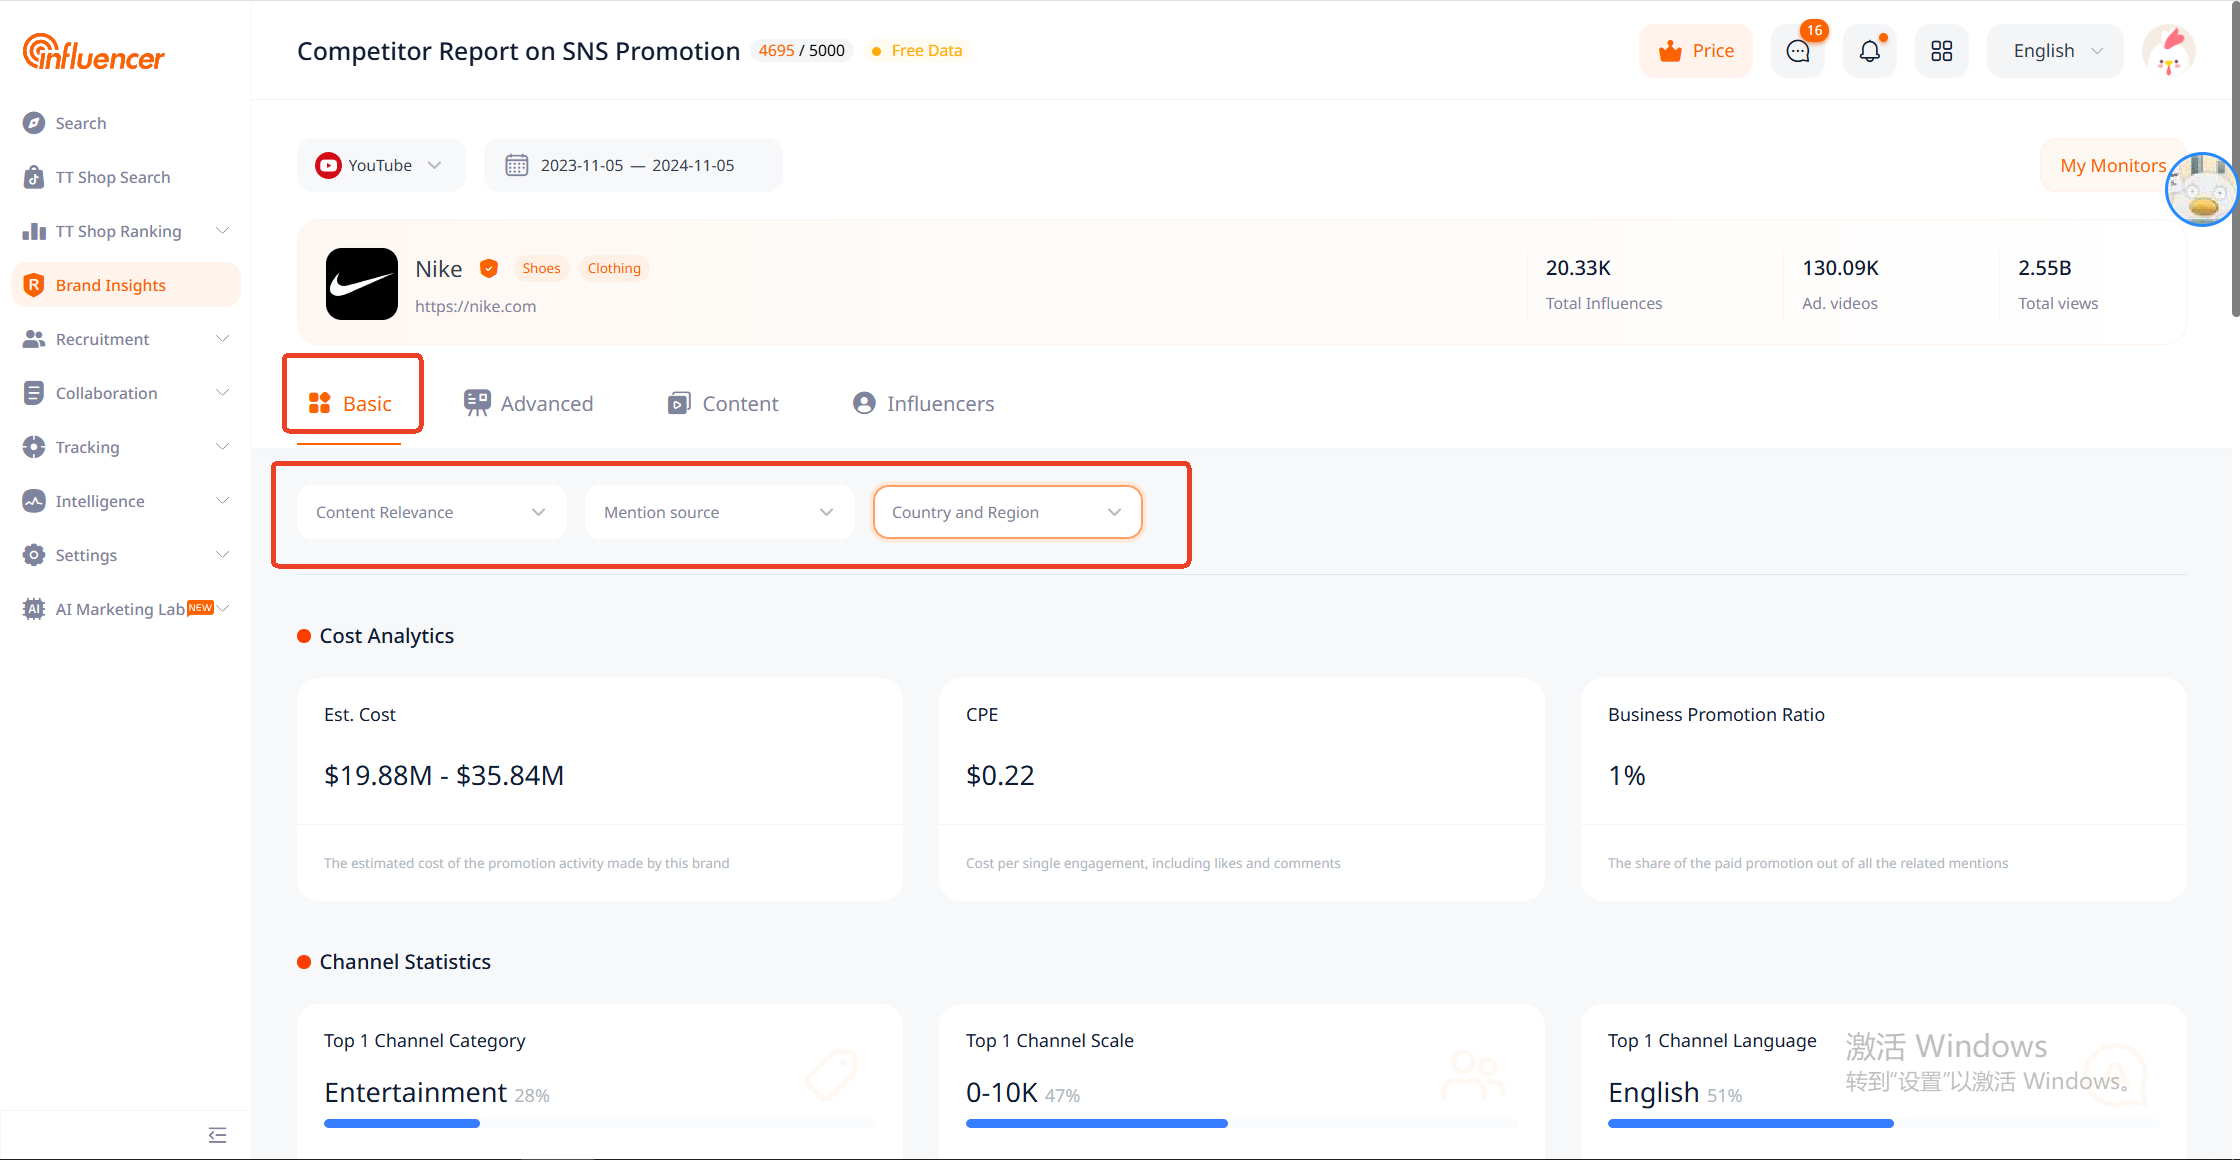This screenshot has height=1160, width=2240.
Task: Click the floating mascot assistant icon
Action: click(2201, 190)
